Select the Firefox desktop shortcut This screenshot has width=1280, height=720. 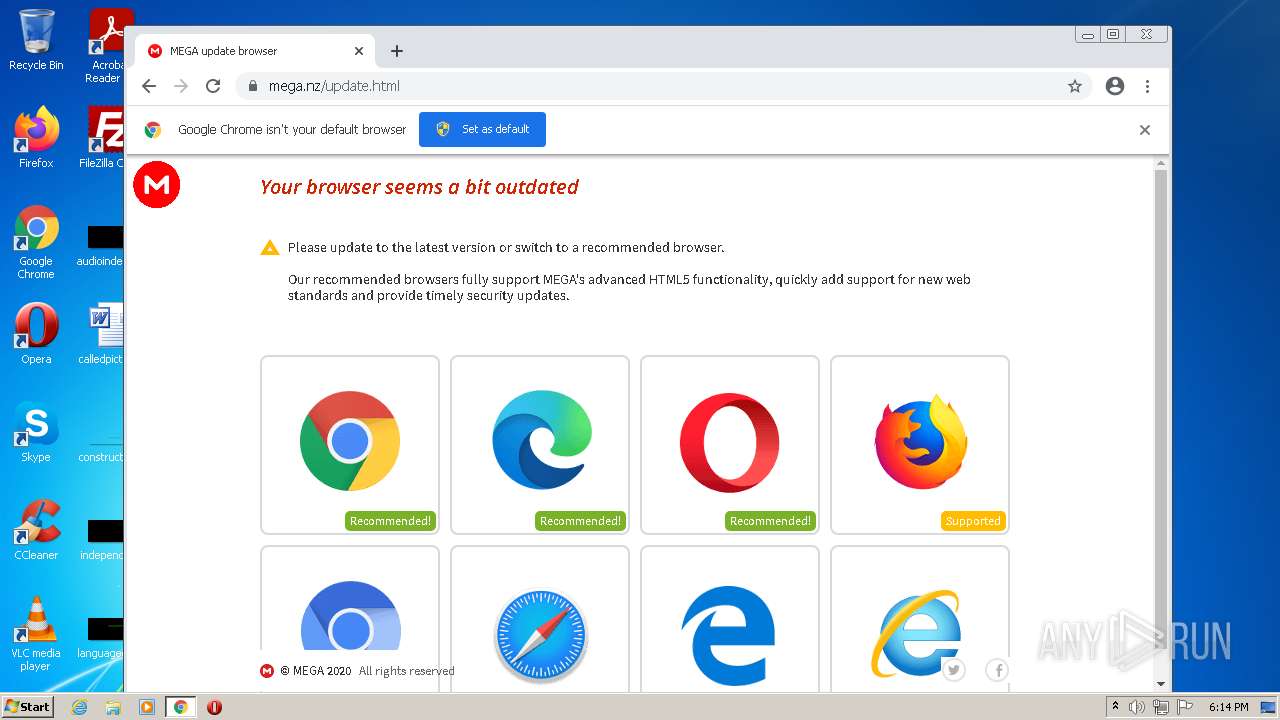point(36,137)
